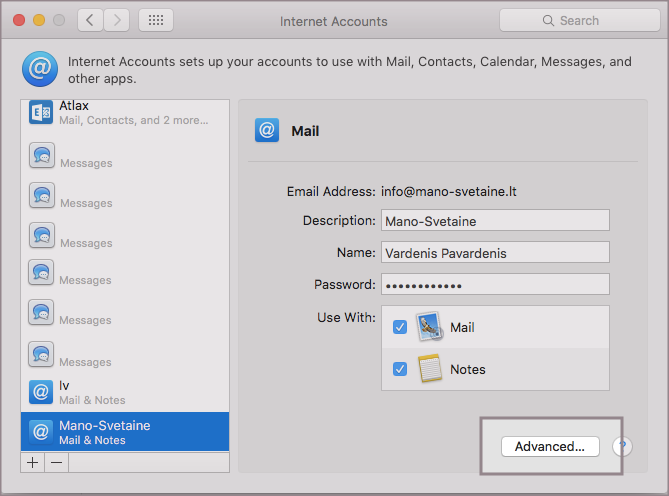This screenshot has width=669, height=496.
Task: Click the Mail app stamp icon
Action: coord(430,327)
